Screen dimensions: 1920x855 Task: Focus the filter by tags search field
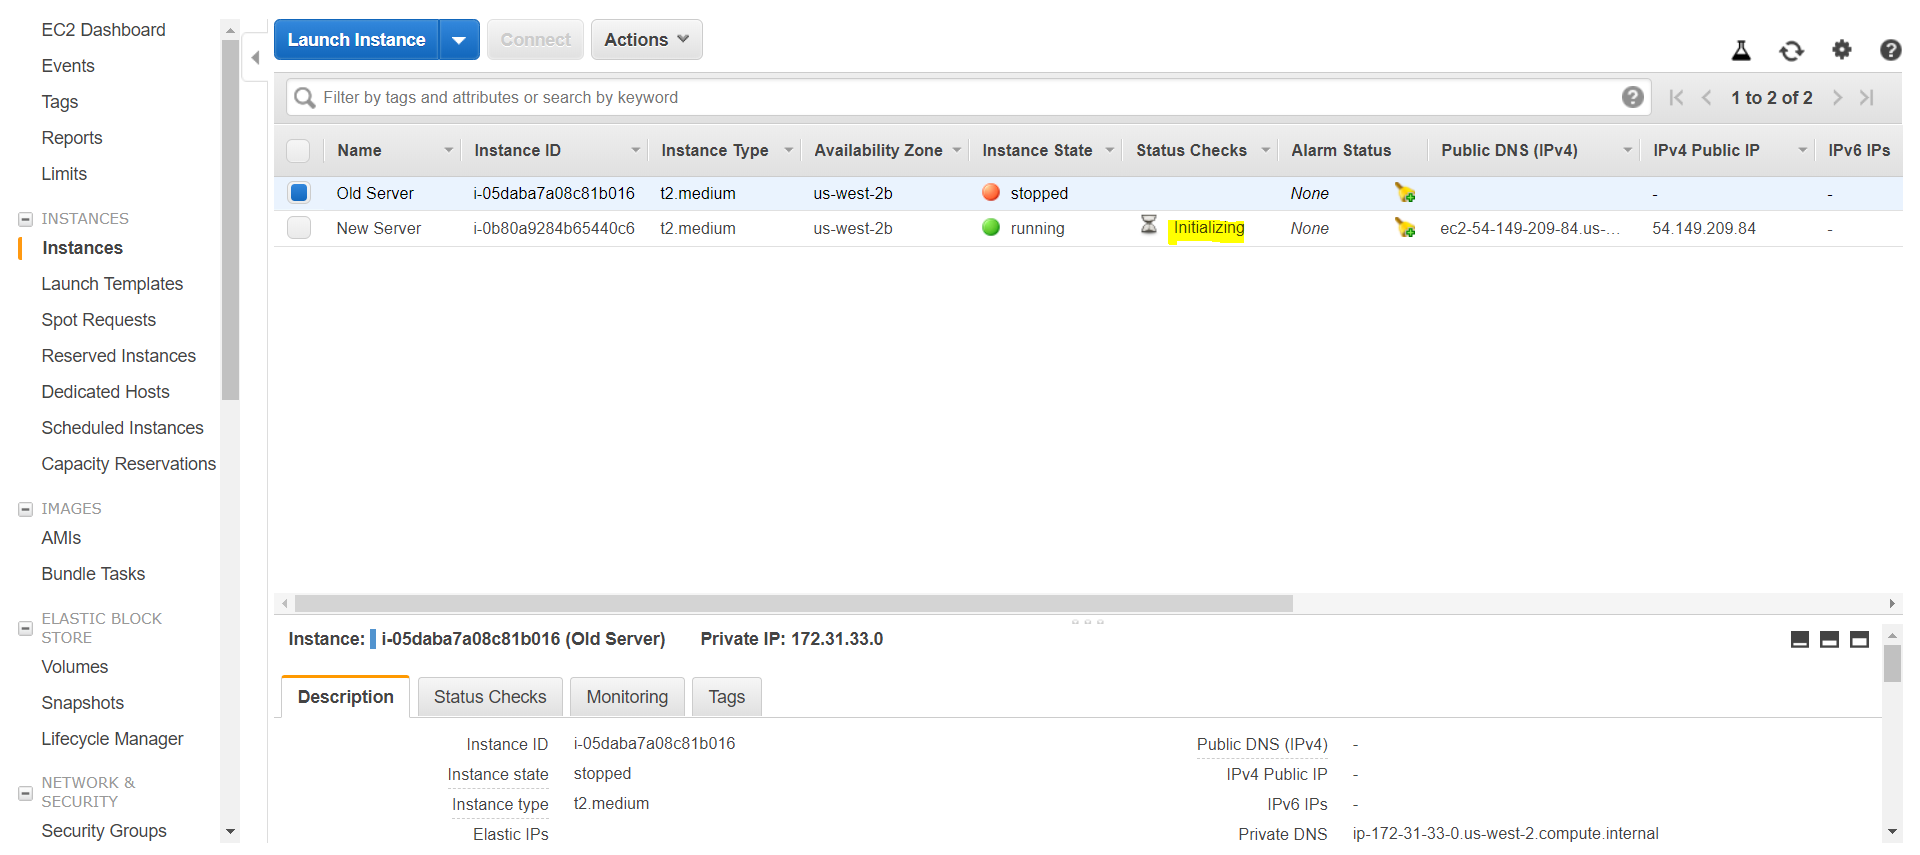[968, 97]
